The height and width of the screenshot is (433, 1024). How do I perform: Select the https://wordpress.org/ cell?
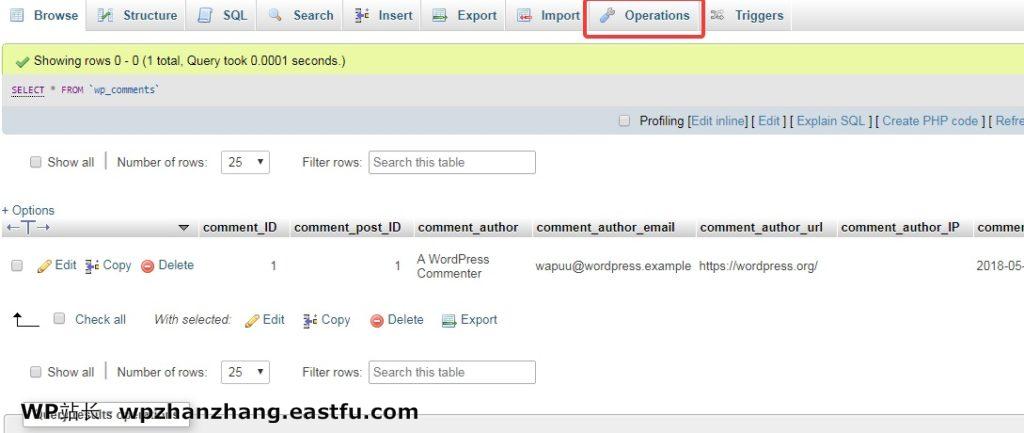[x=758, y=266]
